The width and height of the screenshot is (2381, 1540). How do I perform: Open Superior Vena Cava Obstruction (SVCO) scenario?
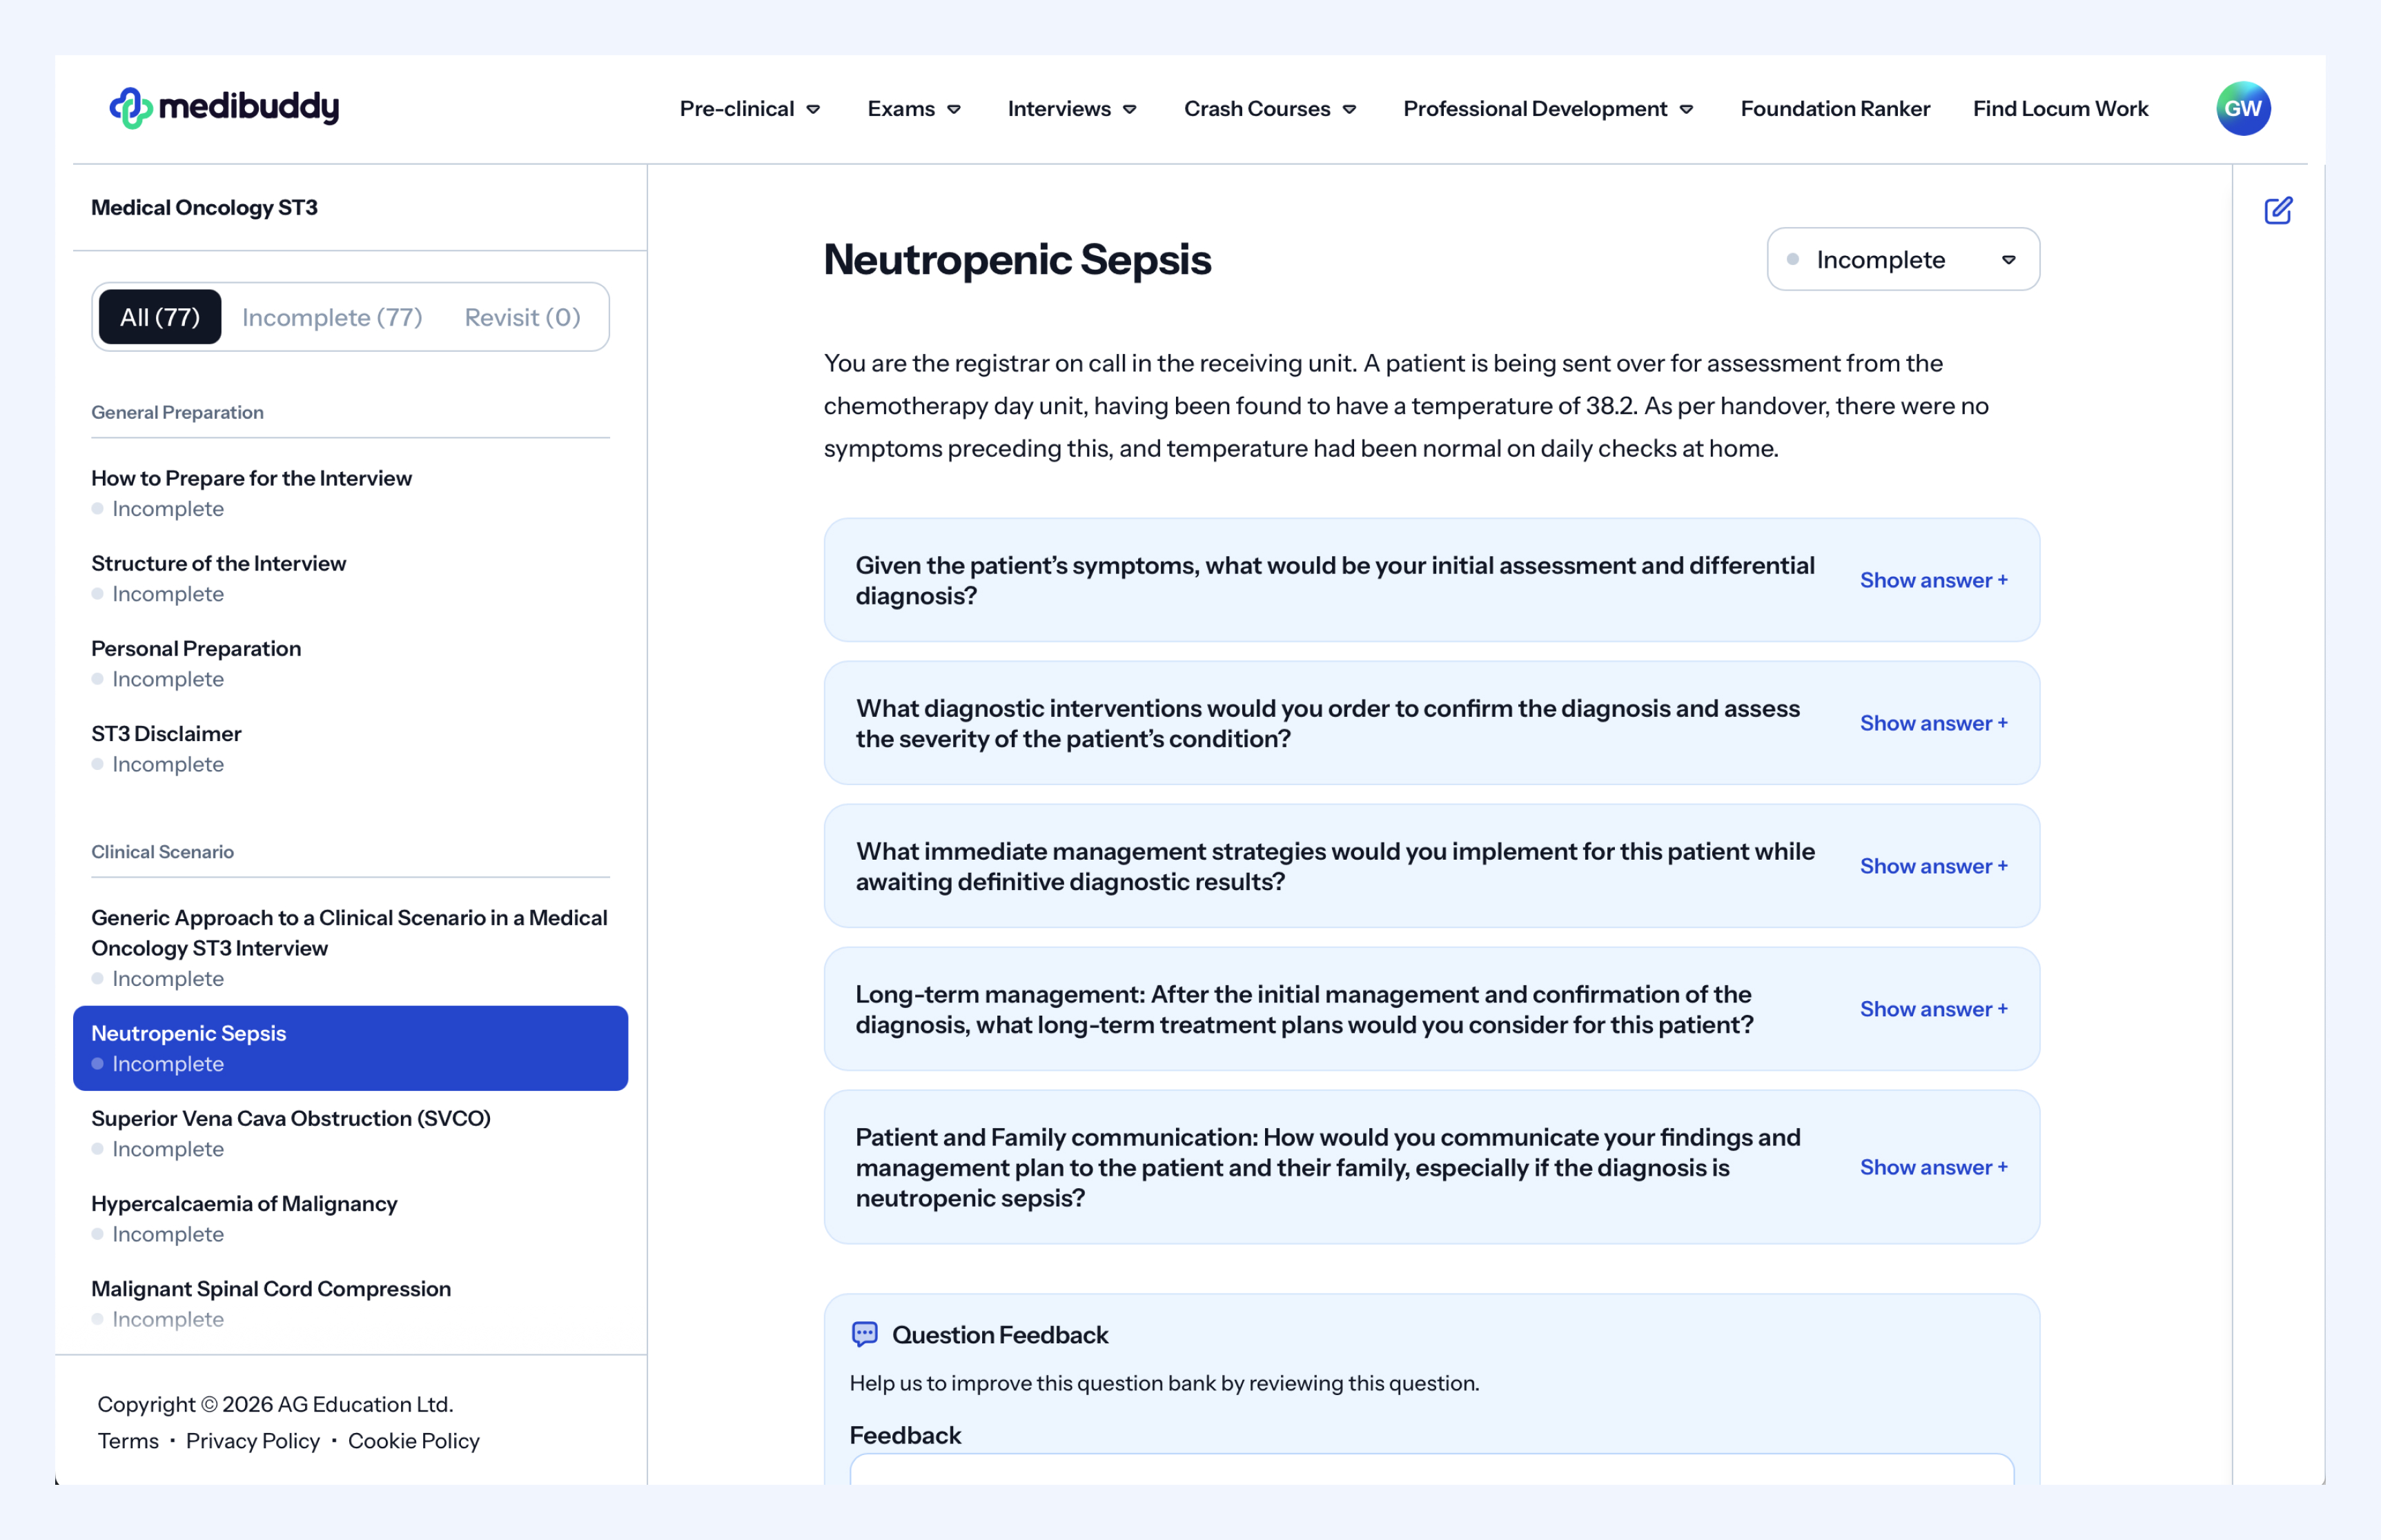(x=291, y=1118)
